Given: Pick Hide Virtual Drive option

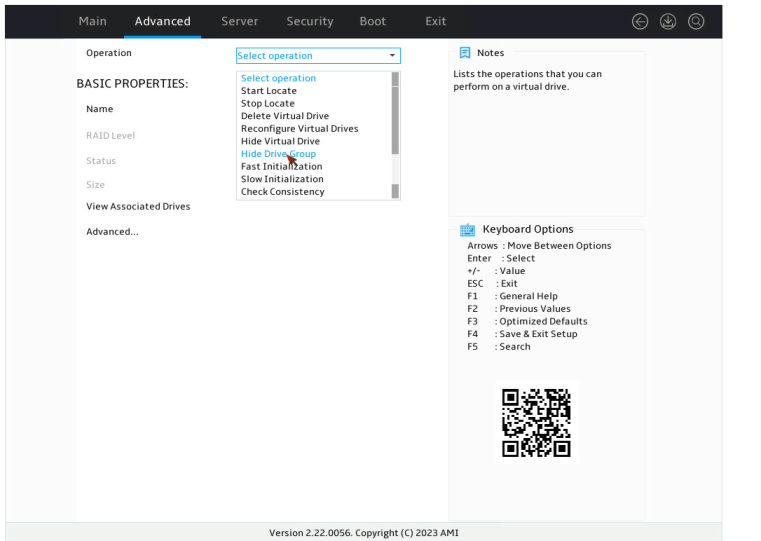Looking at the screenshot, I should (x=280, y=141).
